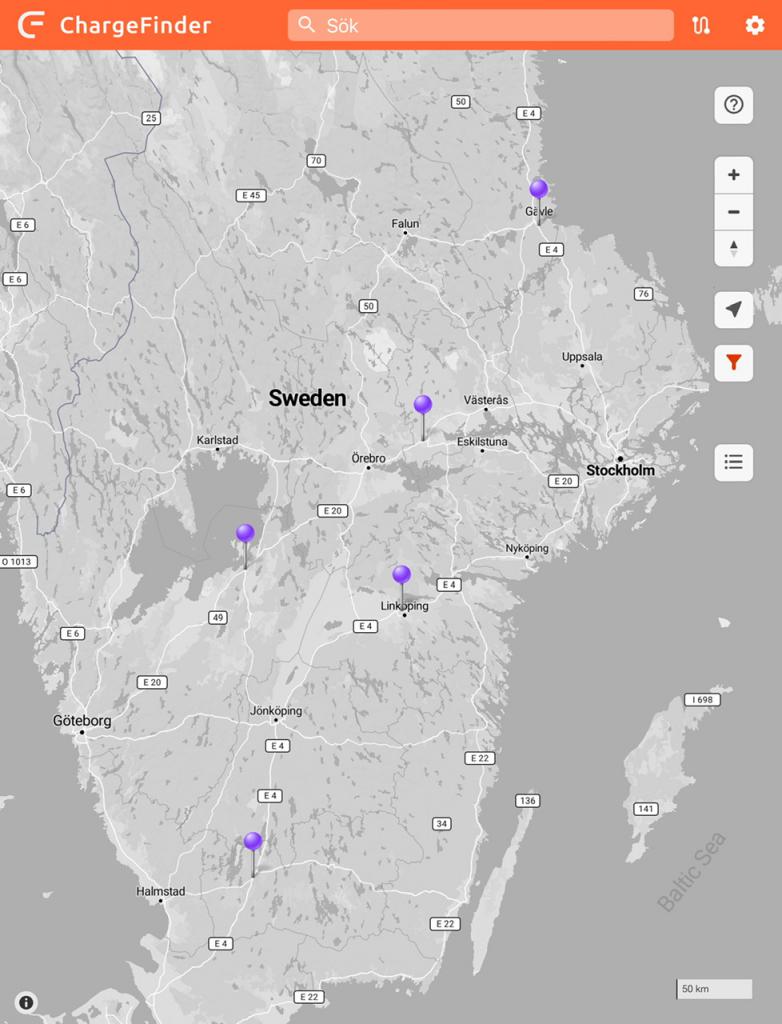Center map on my location arrow
782x1024 pixels.
[733, 310]
